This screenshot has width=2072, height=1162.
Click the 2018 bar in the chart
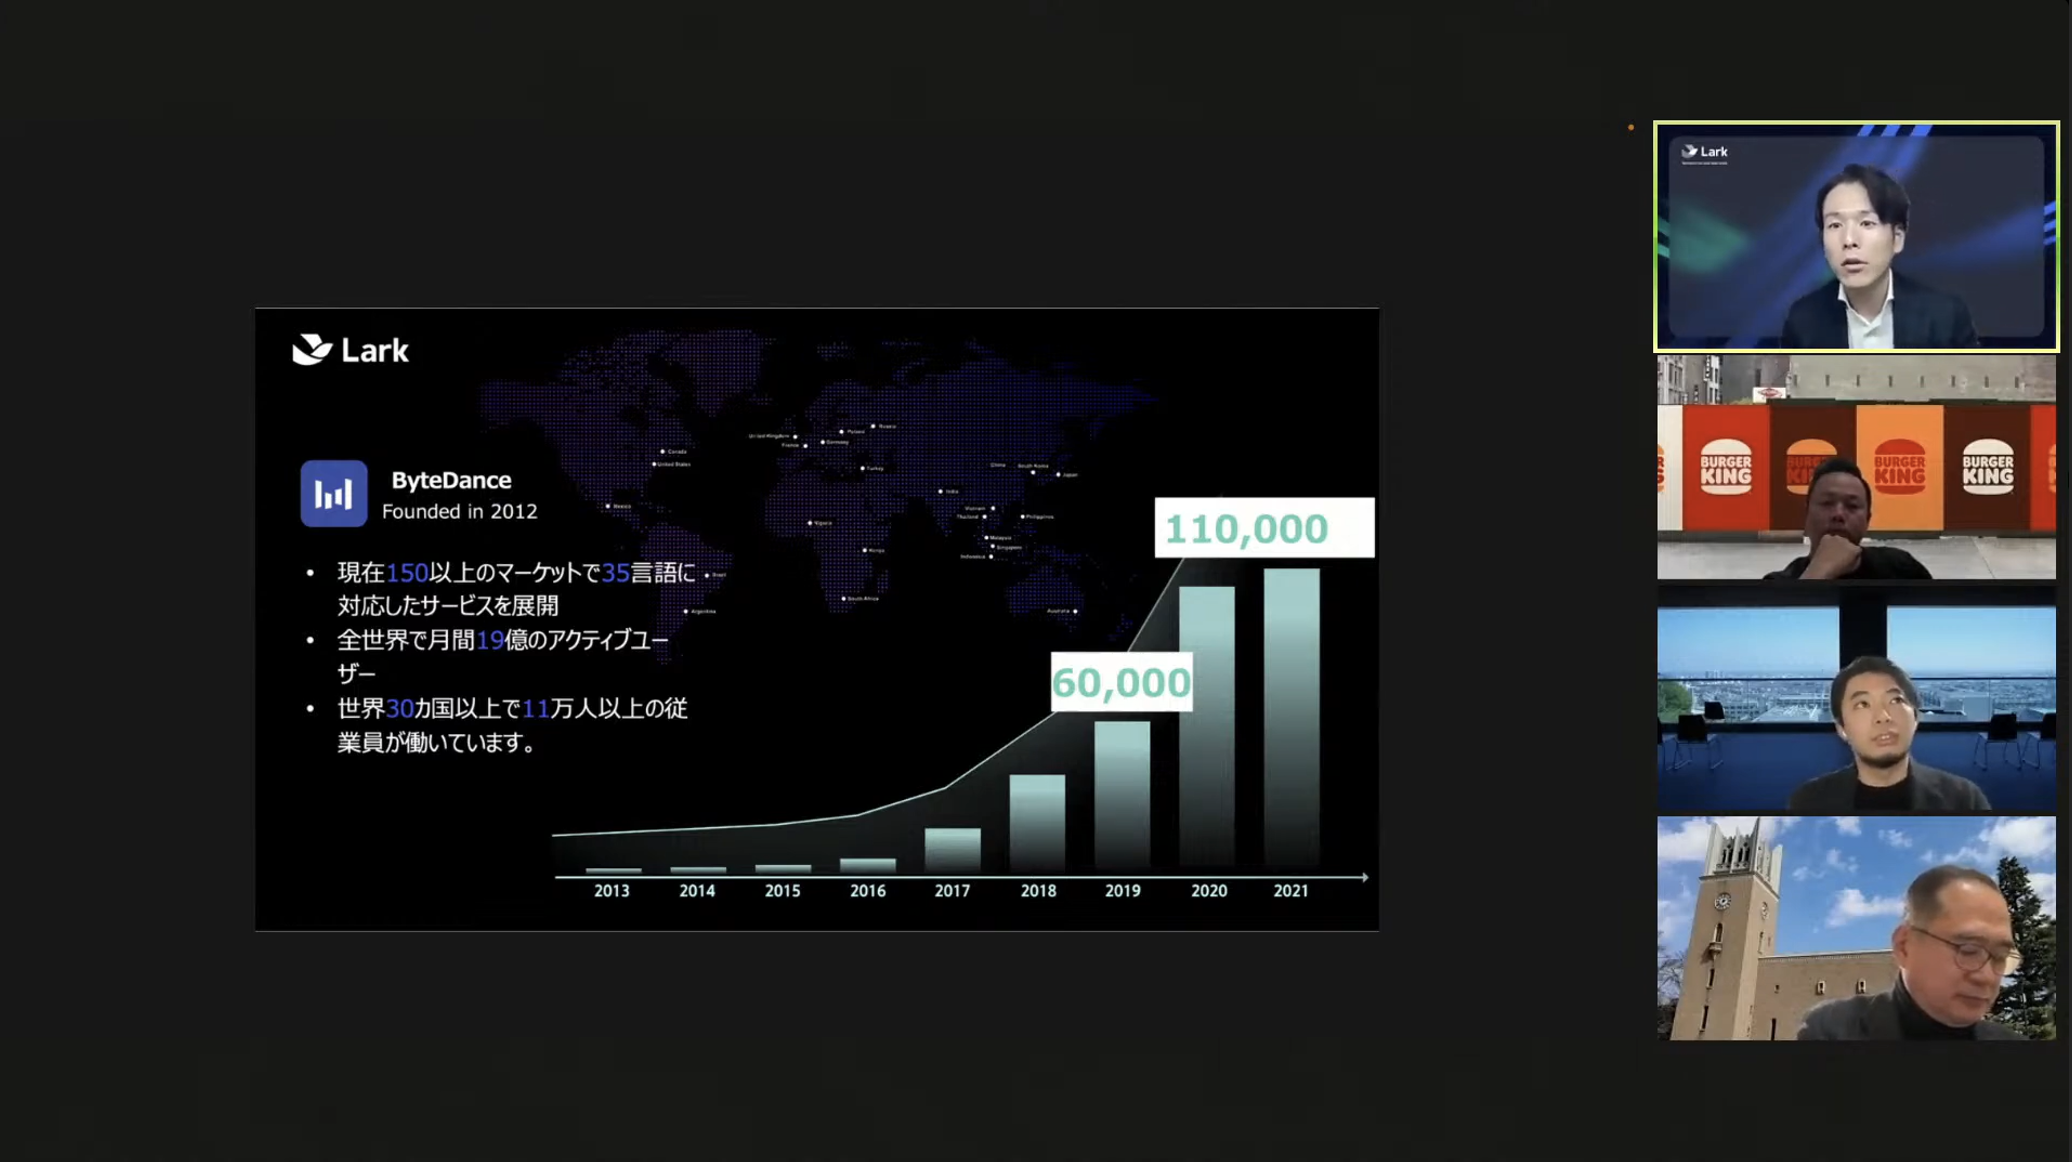[1037, 821]
